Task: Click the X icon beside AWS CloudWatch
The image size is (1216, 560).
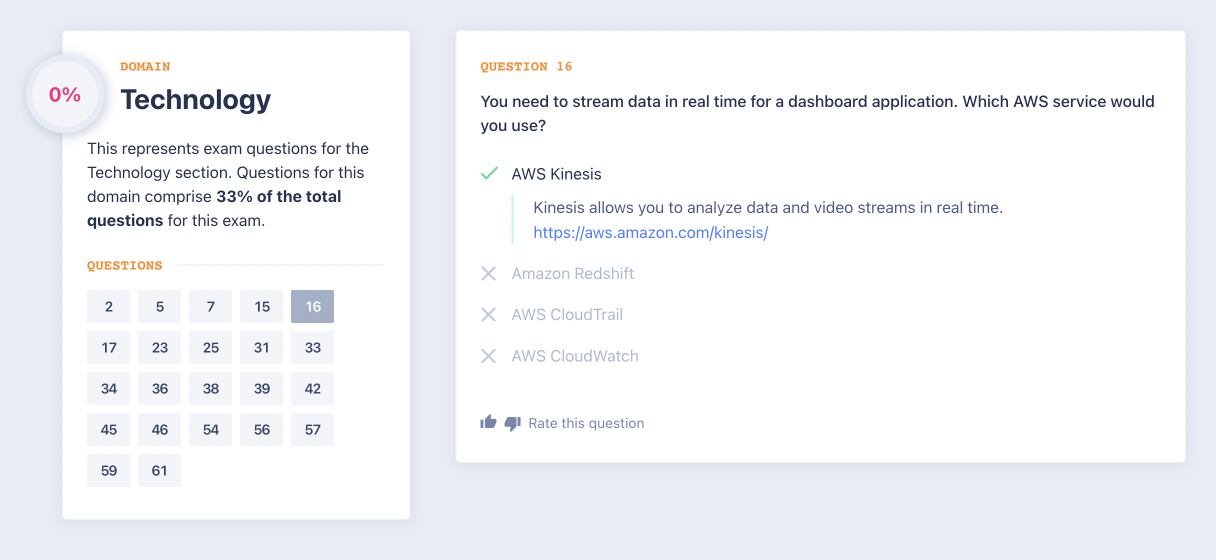Action: [x=489, y=356]
